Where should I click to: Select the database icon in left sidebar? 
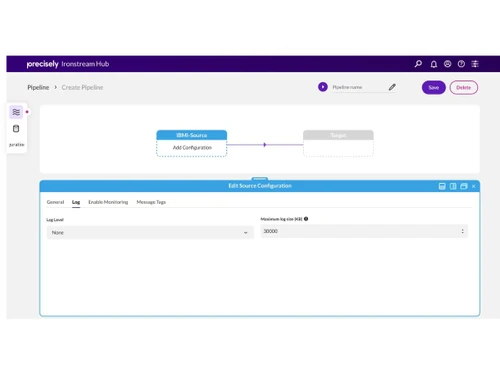tap(16, 129)
